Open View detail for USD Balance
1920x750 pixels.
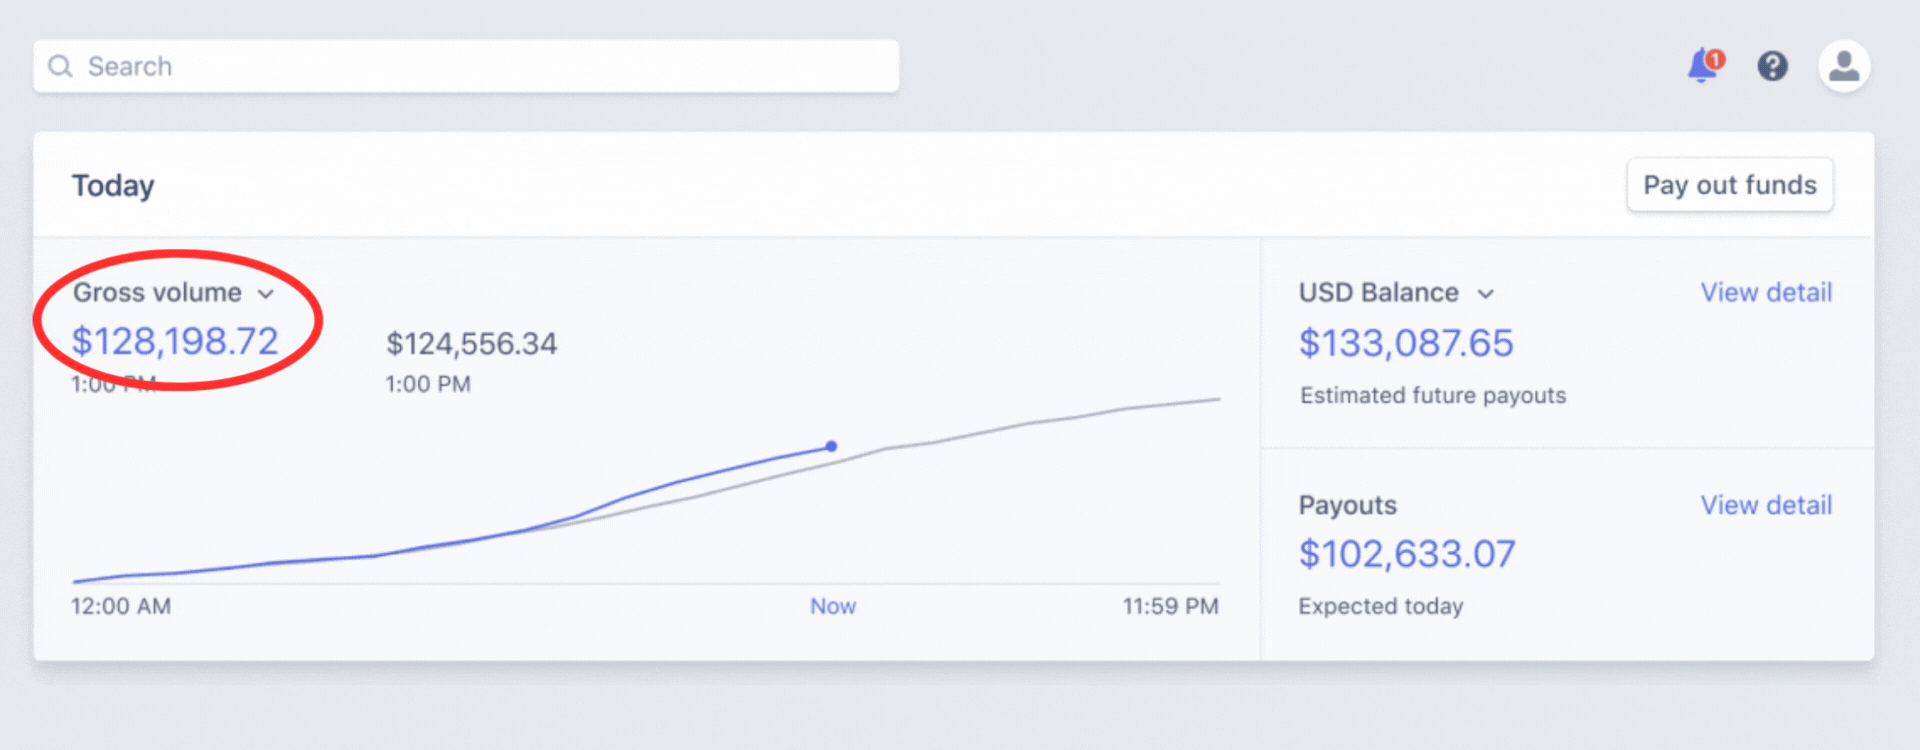pos(1766,292)
